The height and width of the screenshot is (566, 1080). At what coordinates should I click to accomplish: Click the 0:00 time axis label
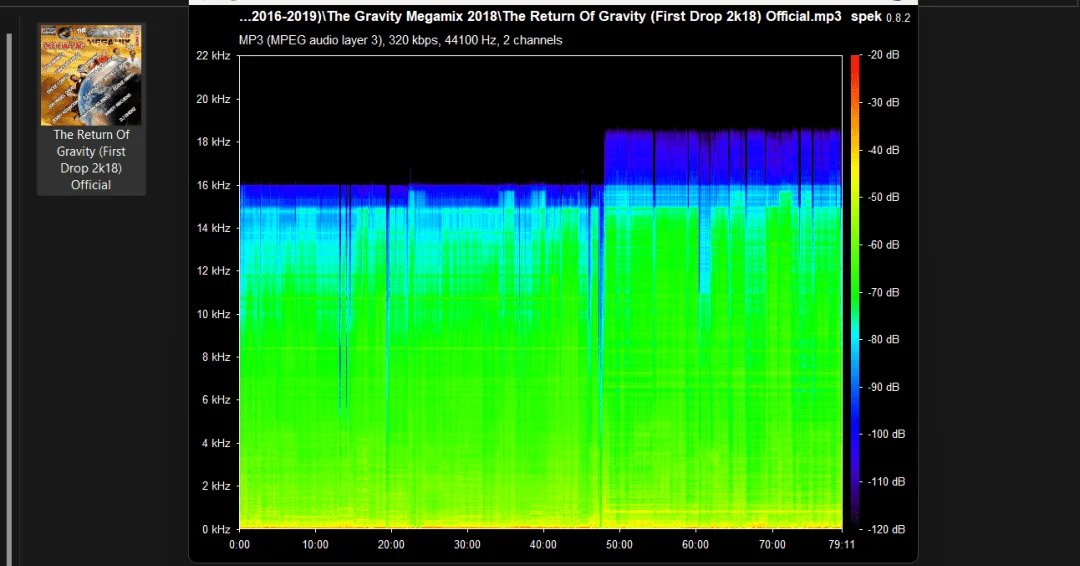tap(240, 545)
